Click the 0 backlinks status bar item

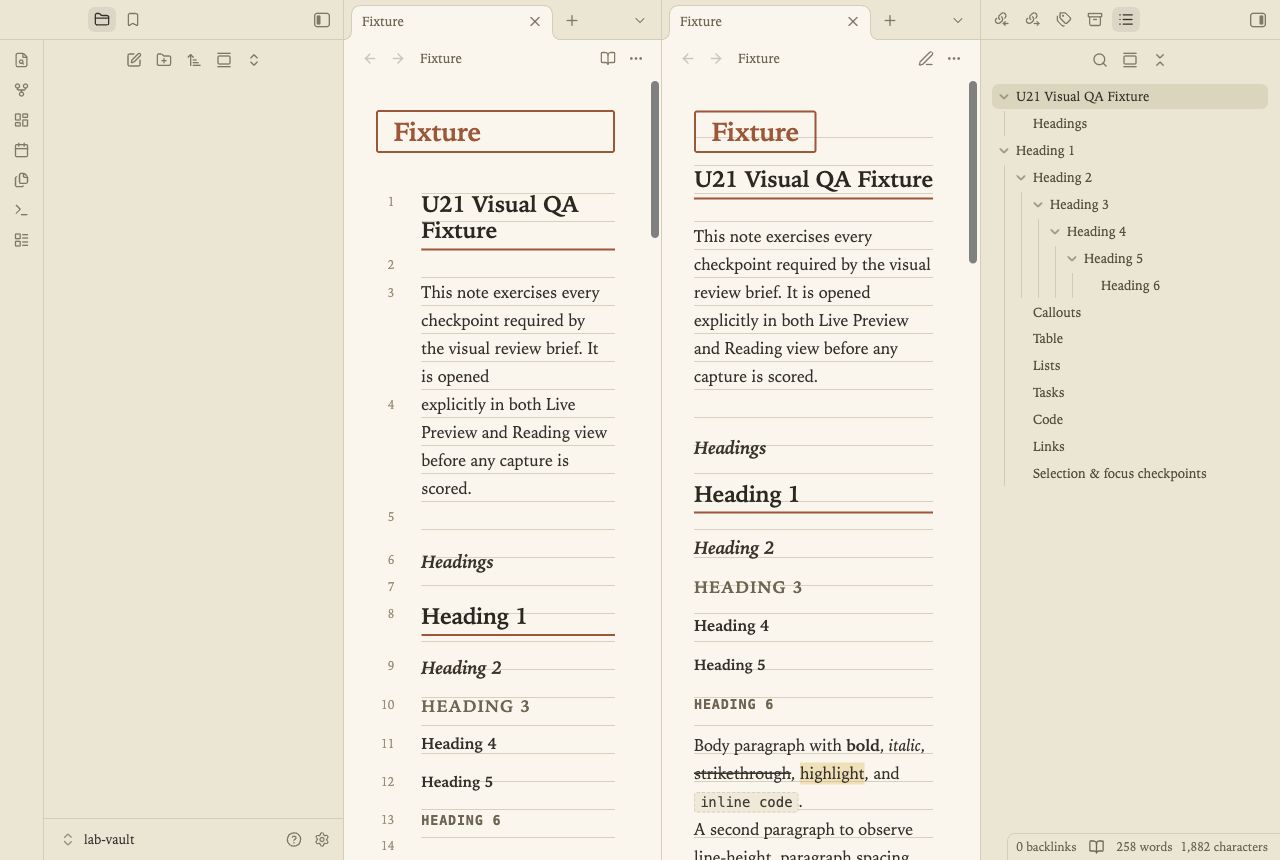[1046, 847]
